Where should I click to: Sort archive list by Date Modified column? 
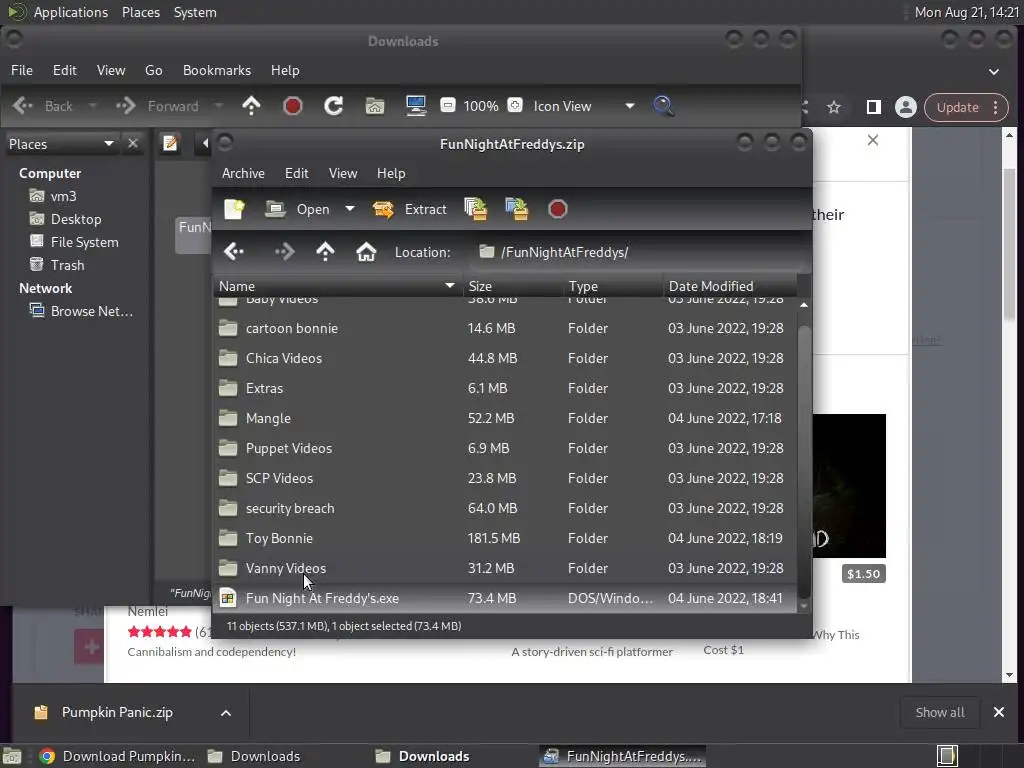point(730,286)
